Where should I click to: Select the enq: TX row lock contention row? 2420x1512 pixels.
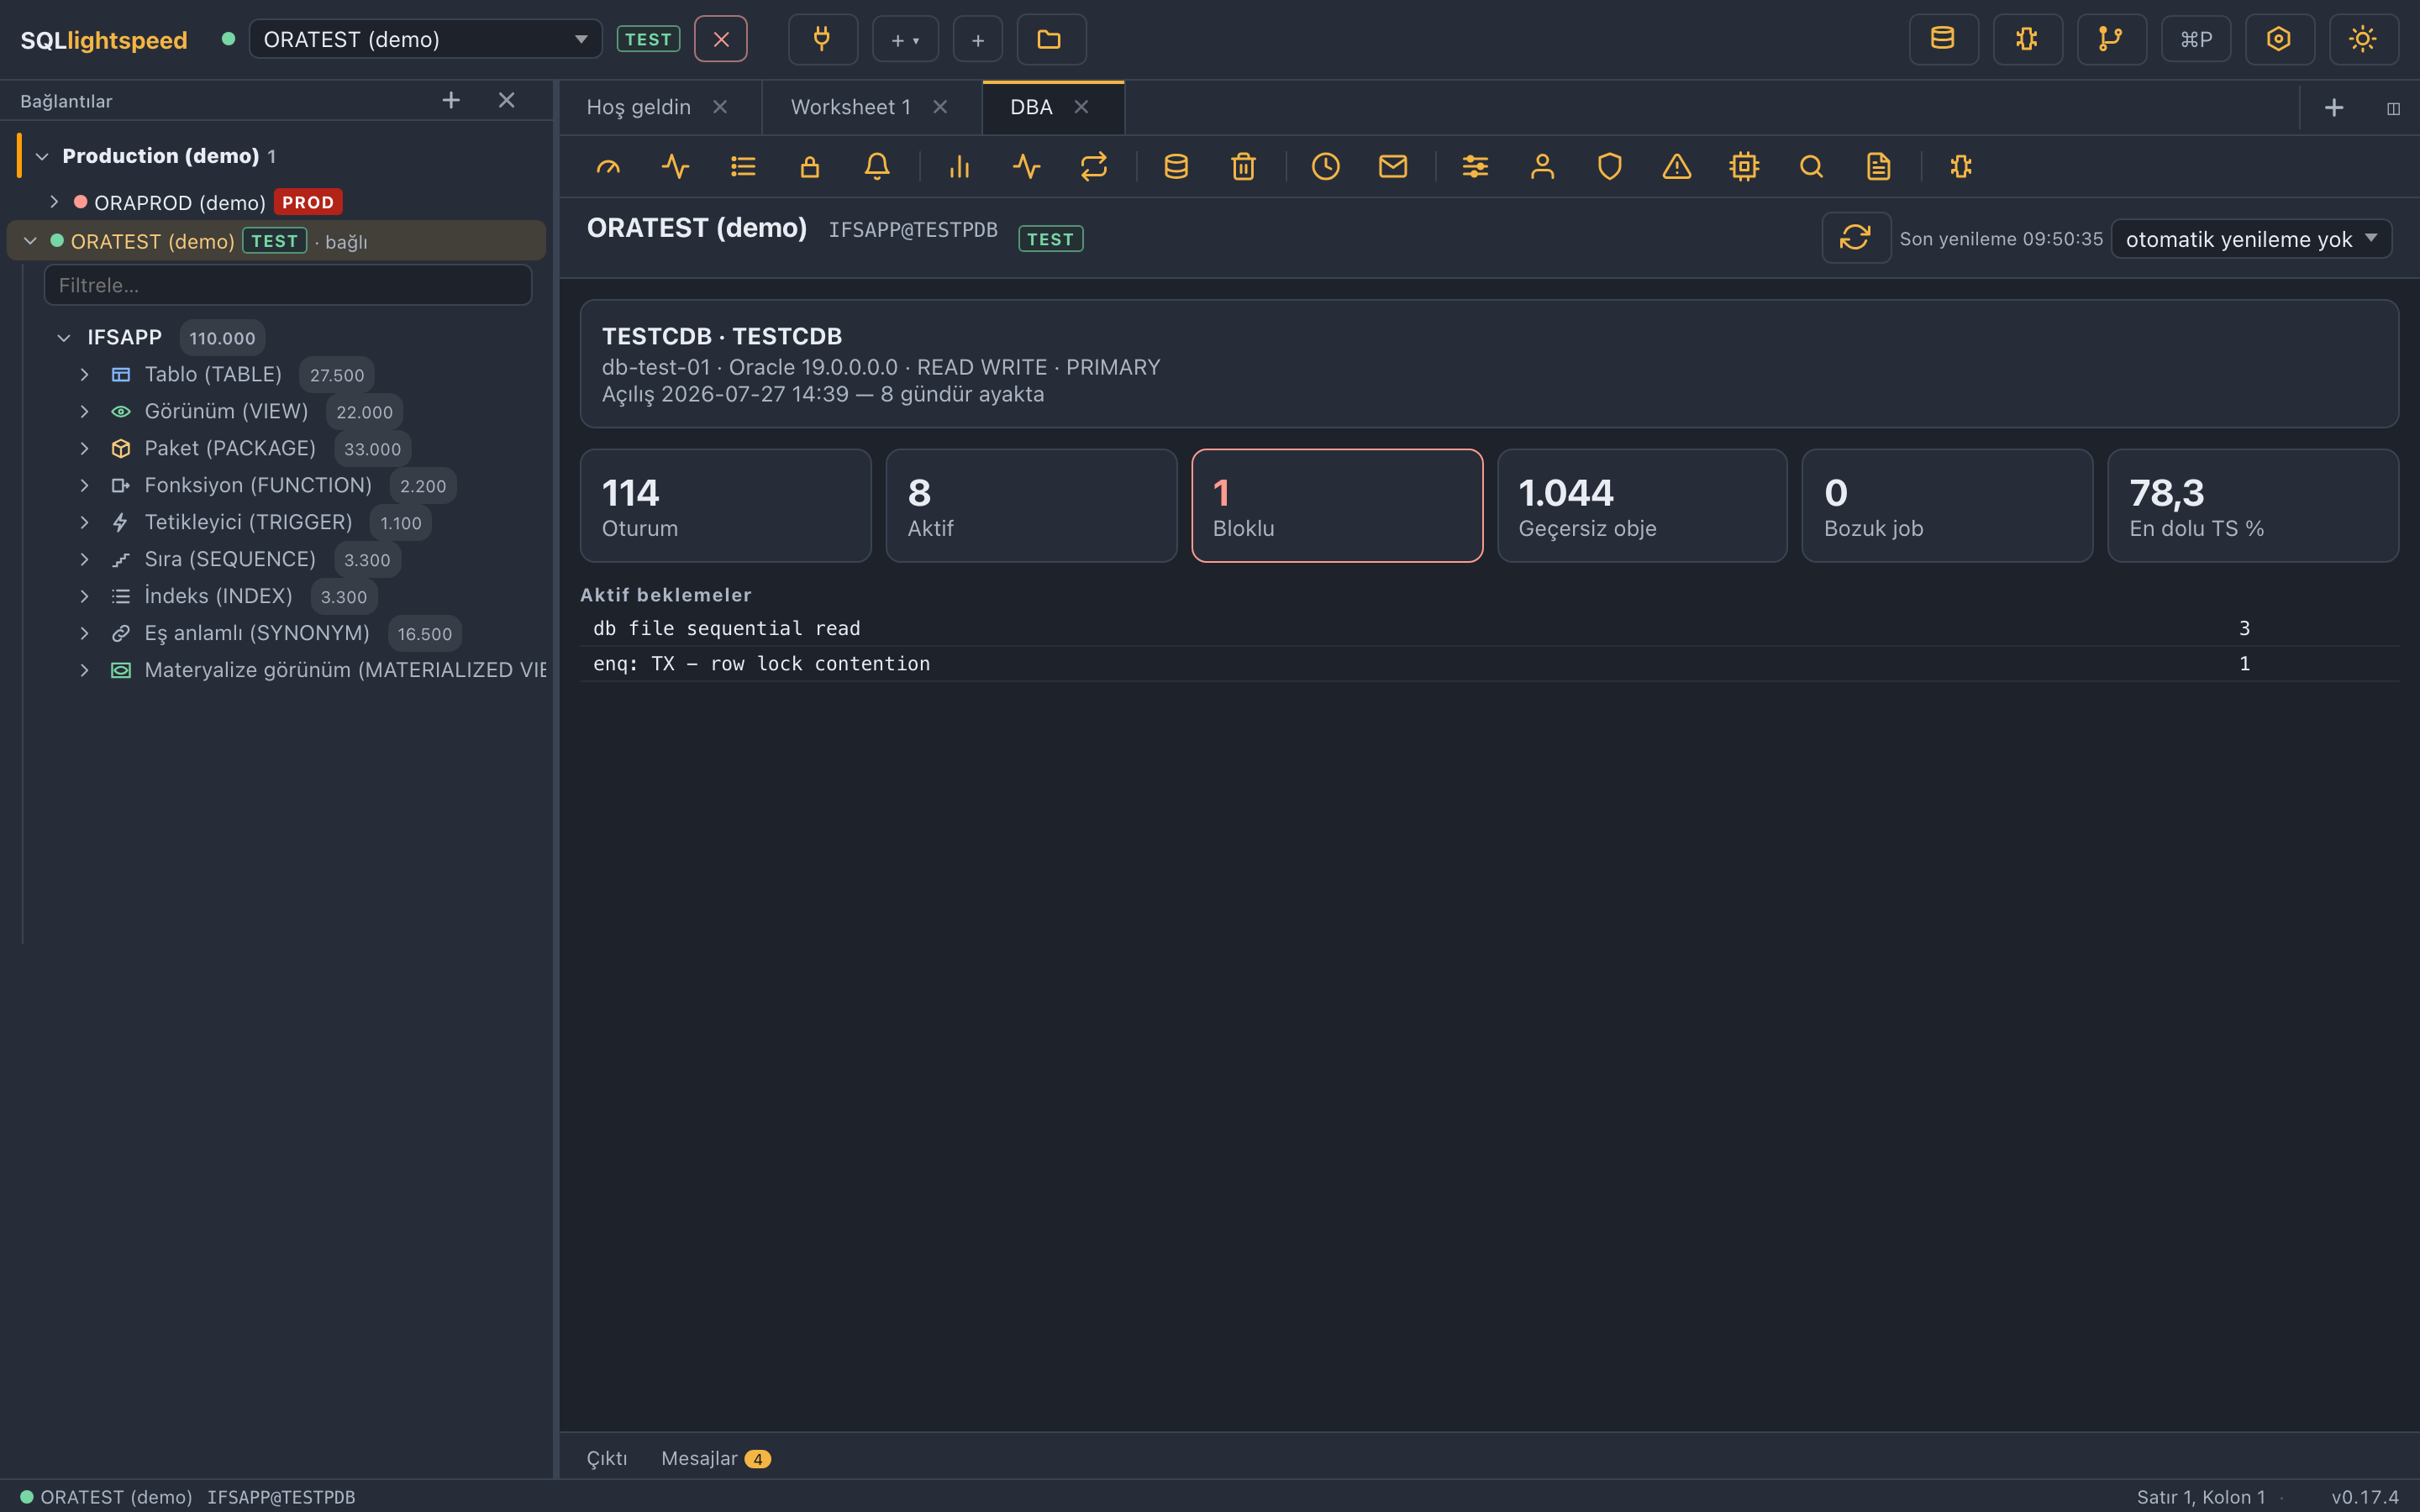pyautogui.click(x=1489, y=664)
